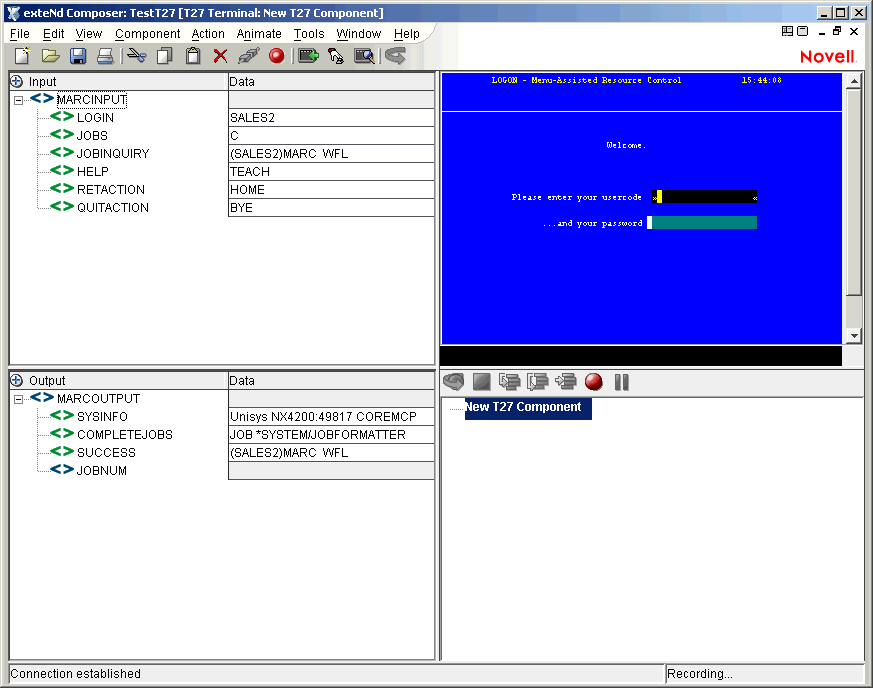Collapse the MARCINPUT tree node
The height and width of the screenshot is (688, 873).
[18, 100]
